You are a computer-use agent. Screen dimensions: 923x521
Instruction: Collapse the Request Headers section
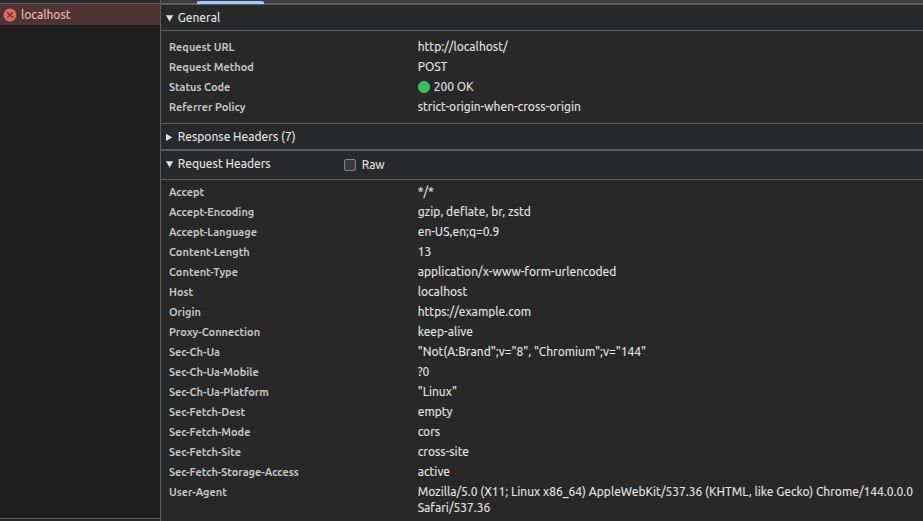coord(170,164)
